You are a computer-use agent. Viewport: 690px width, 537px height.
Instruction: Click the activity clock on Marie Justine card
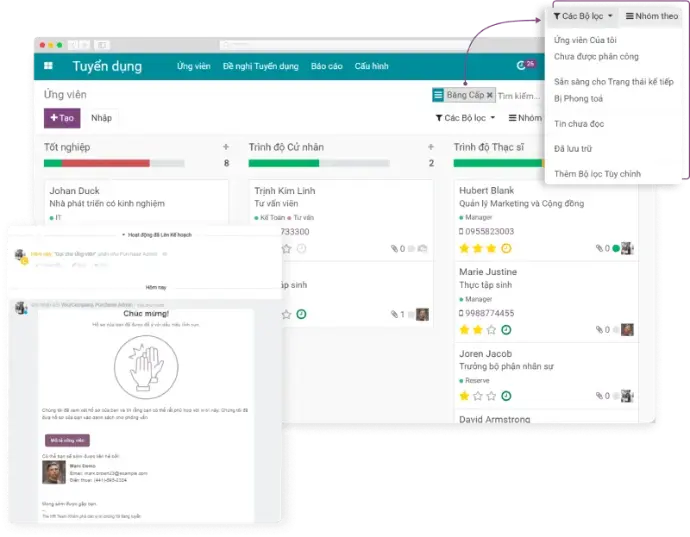[506, 329]
